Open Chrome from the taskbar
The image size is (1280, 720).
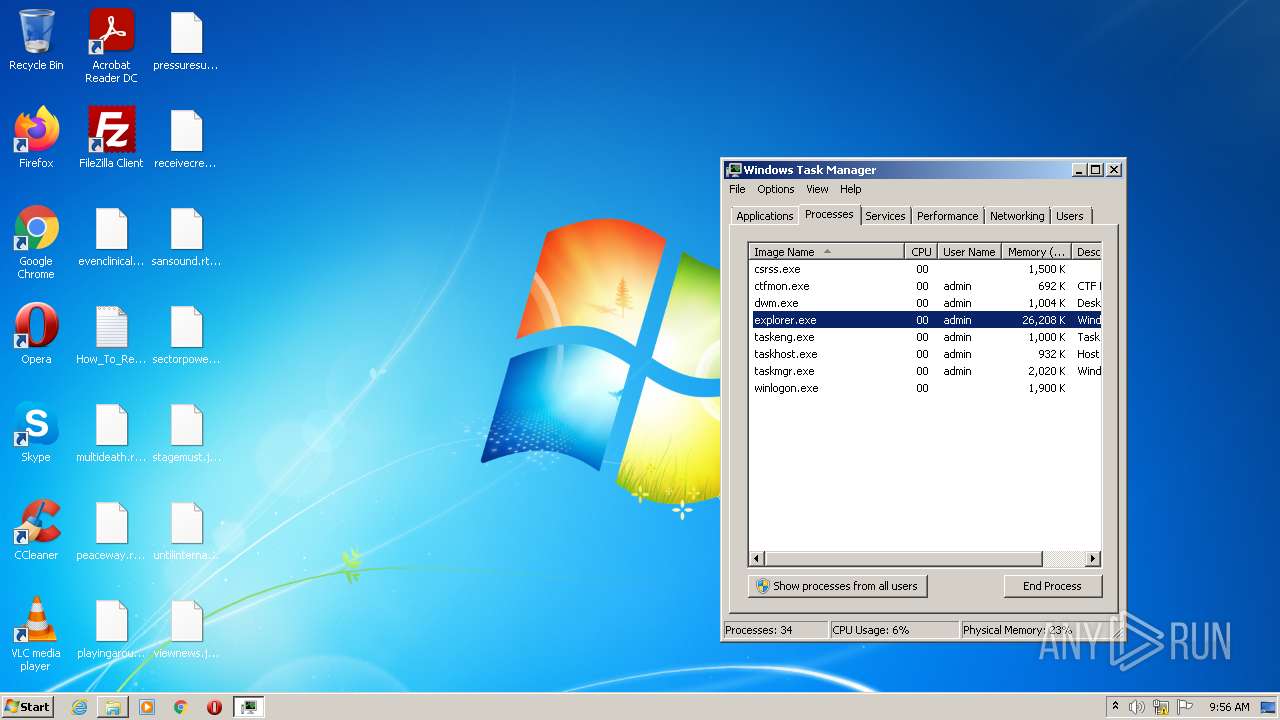pos(181,707)
